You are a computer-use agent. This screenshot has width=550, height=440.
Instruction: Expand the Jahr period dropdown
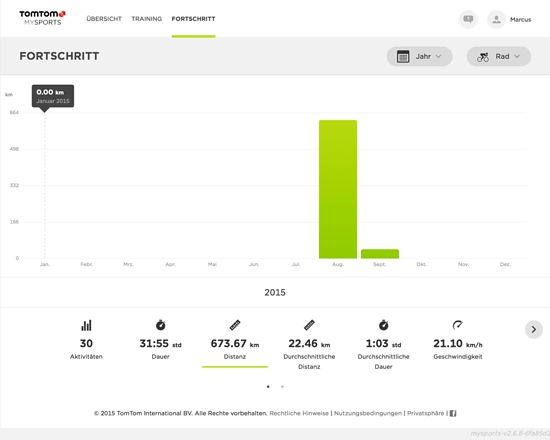point(420,56)
